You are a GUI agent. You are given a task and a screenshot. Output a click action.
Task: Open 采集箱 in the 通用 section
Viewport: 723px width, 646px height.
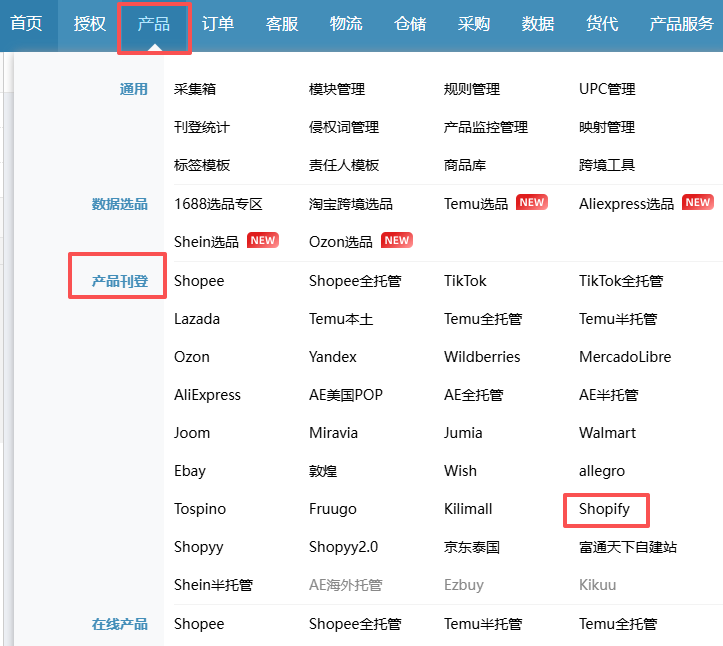195,89
